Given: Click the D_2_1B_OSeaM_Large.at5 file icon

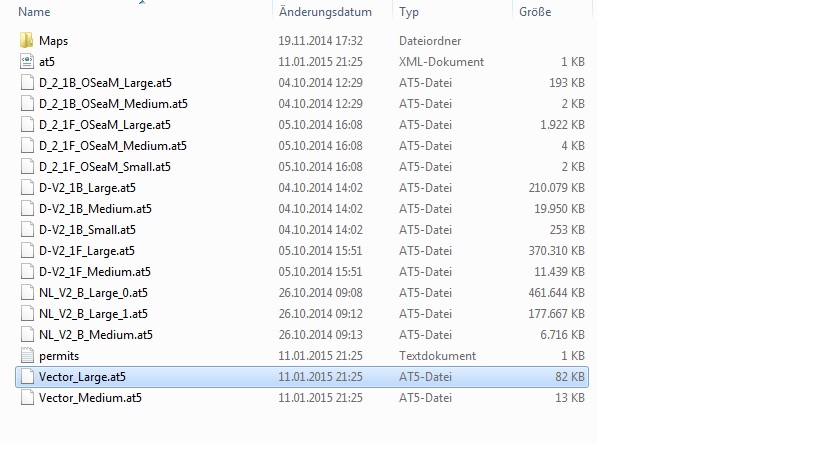Looking at the screenshot, I should 27,83.
